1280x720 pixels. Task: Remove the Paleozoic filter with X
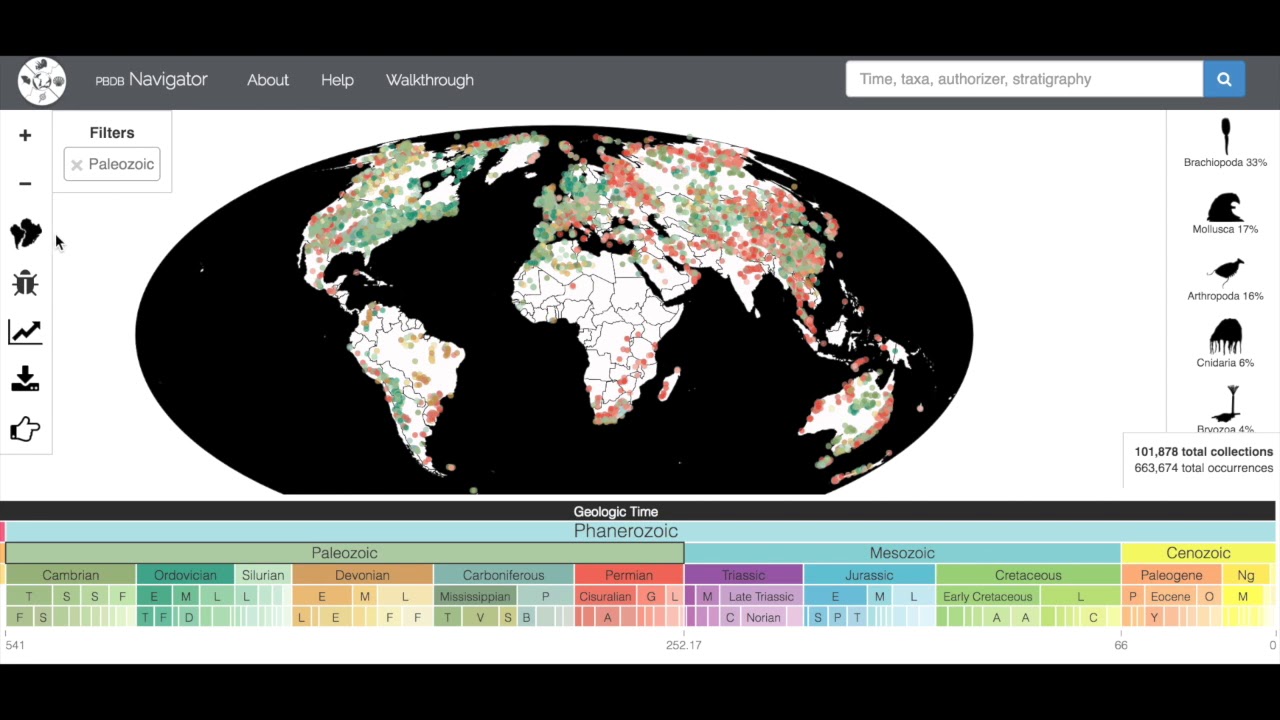tap(76, 165)
